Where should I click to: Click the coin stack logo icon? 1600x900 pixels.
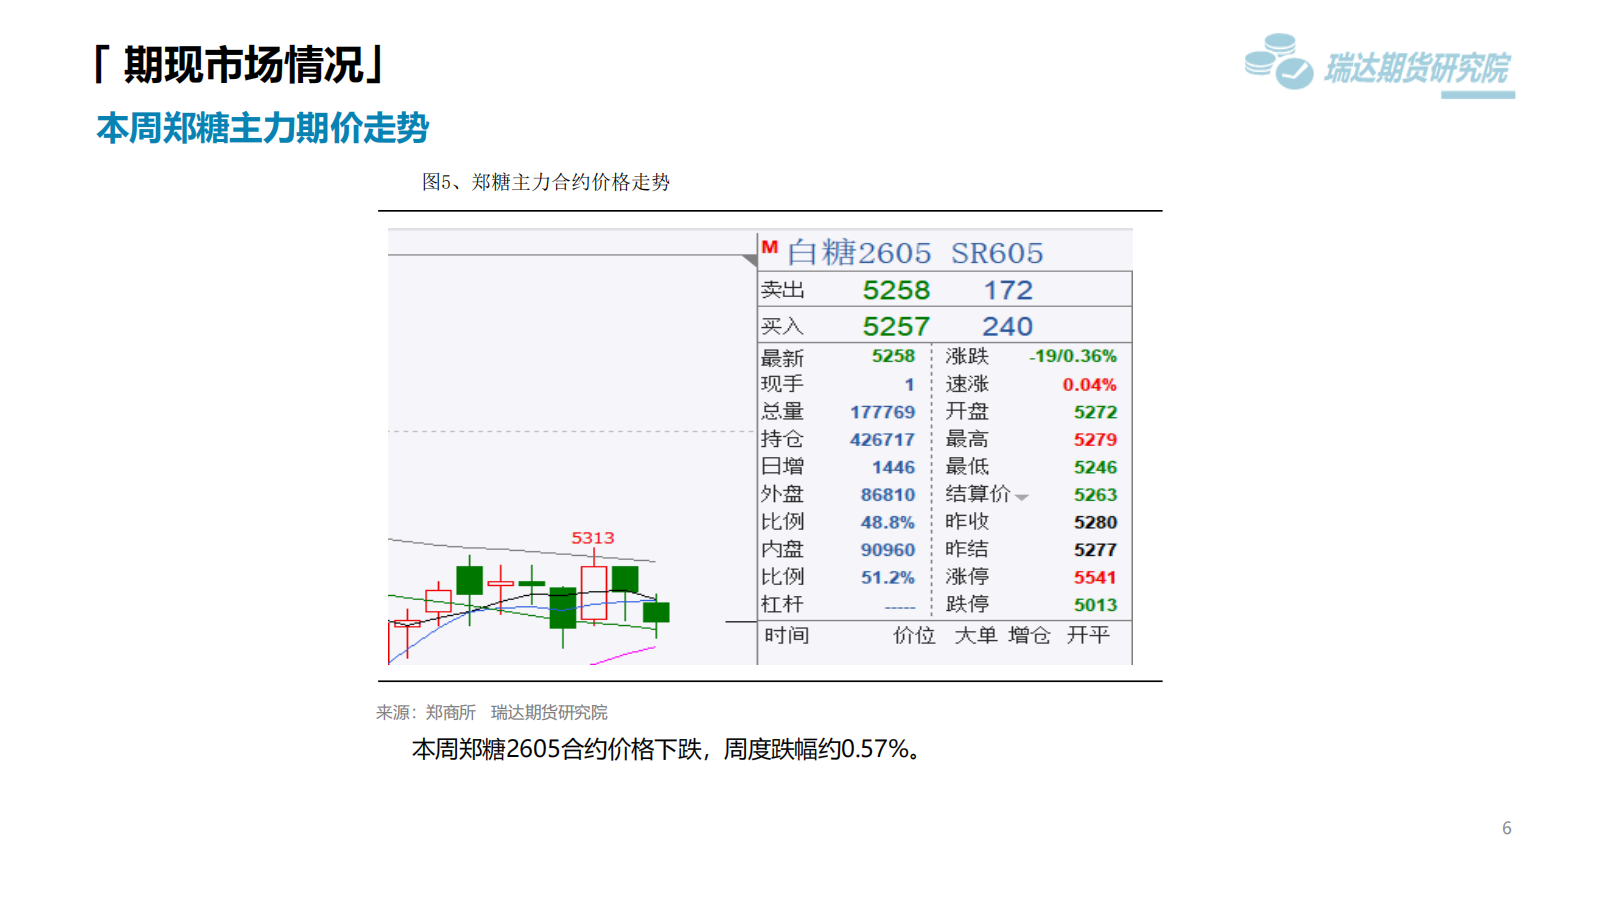1278,61
